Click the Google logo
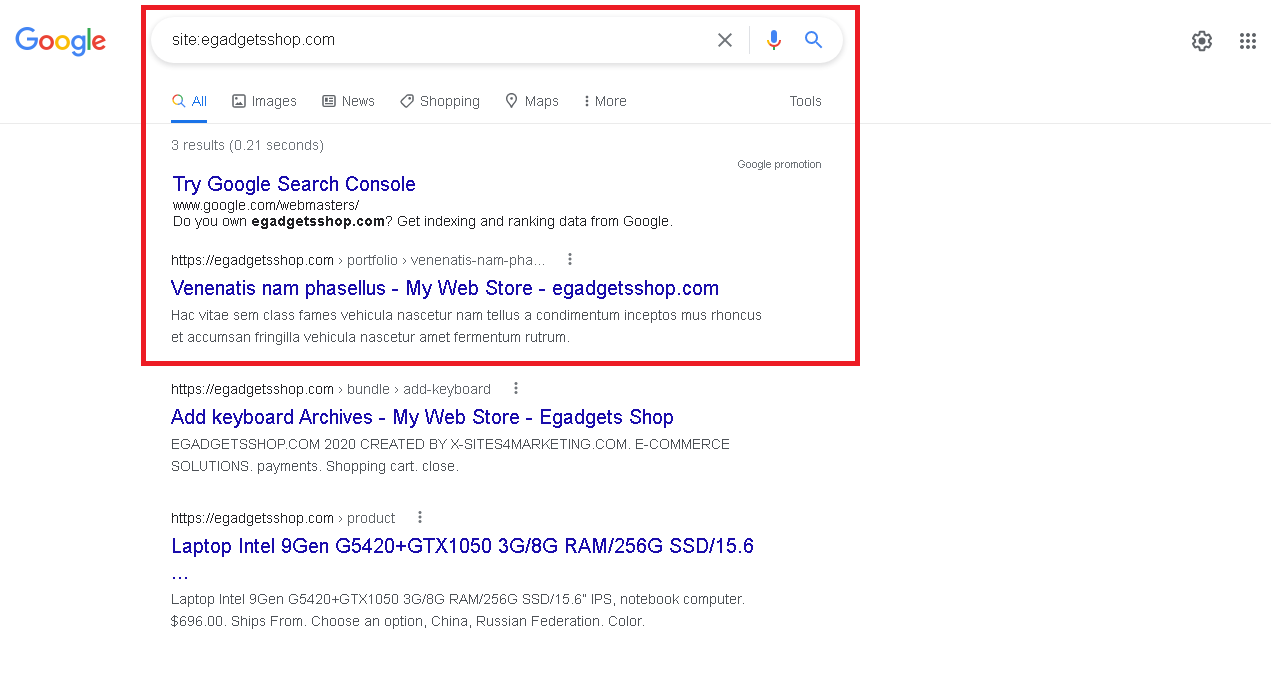The width and height of the screenshot is (1271, 679). pyautogui.click(x=60, y=41)
